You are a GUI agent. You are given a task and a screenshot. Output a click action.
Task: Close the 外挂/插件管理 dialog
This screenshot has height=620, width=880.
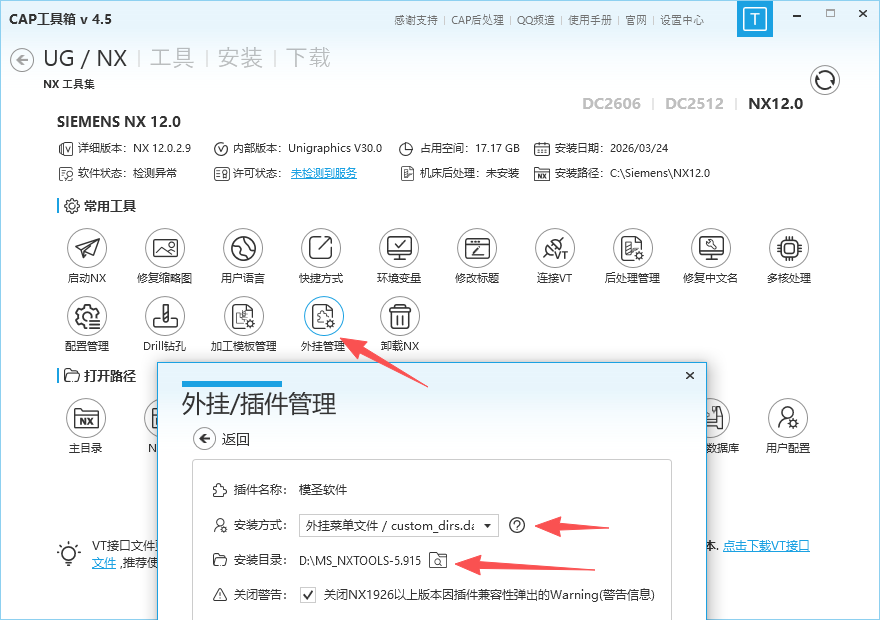tap(690, 375)
